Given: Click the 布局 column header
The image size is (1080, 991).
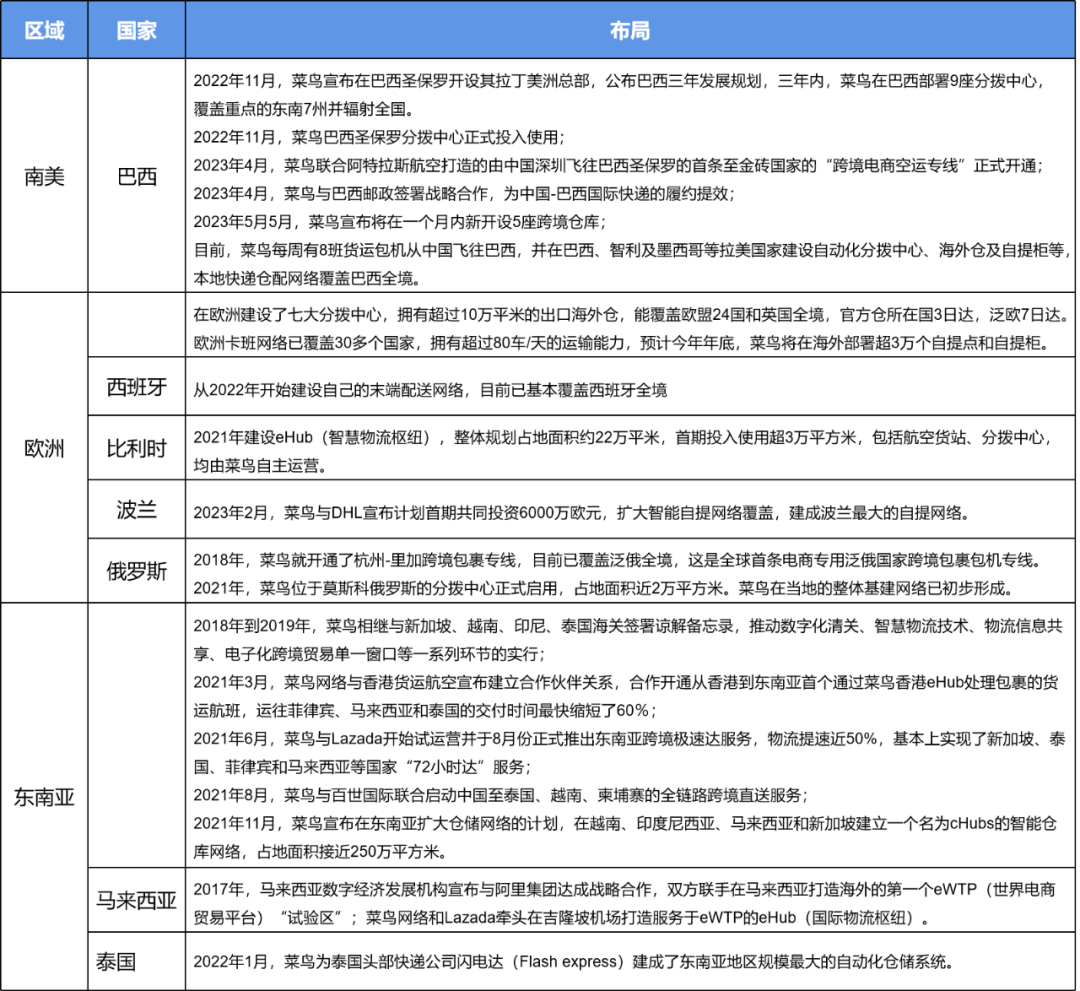Looking at the screenshot, I should pyautogui.click(x=630, y=30).
